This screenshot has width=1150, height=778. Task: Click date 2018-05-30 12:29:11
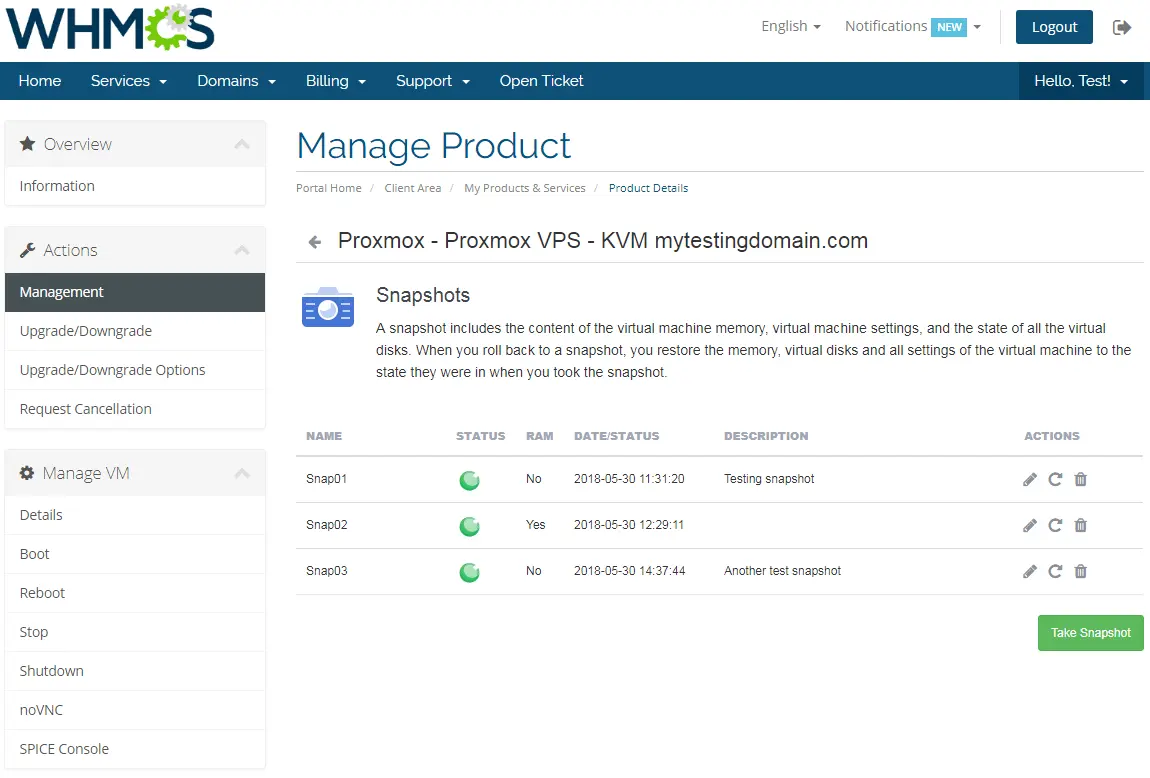click(629, 525)
